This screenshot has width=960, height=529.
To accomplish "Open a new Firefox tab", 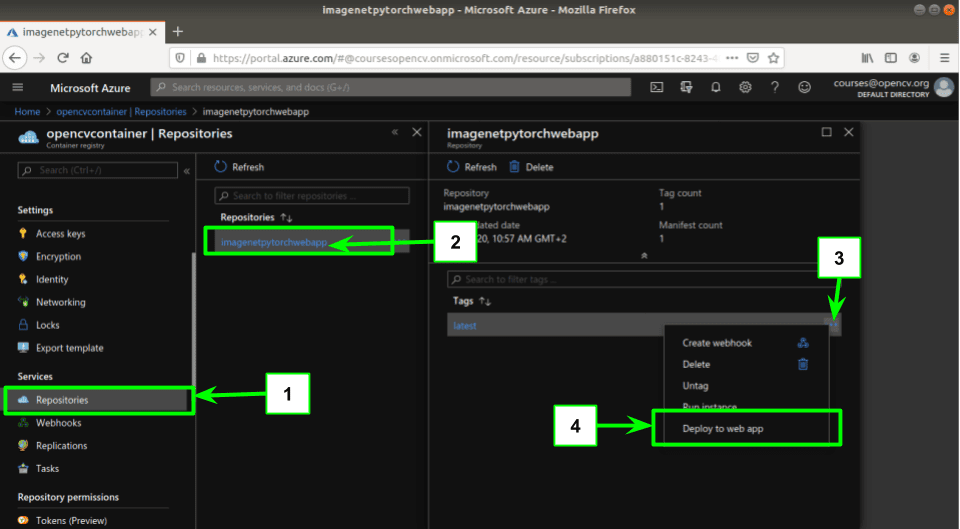I will [178, 31].
